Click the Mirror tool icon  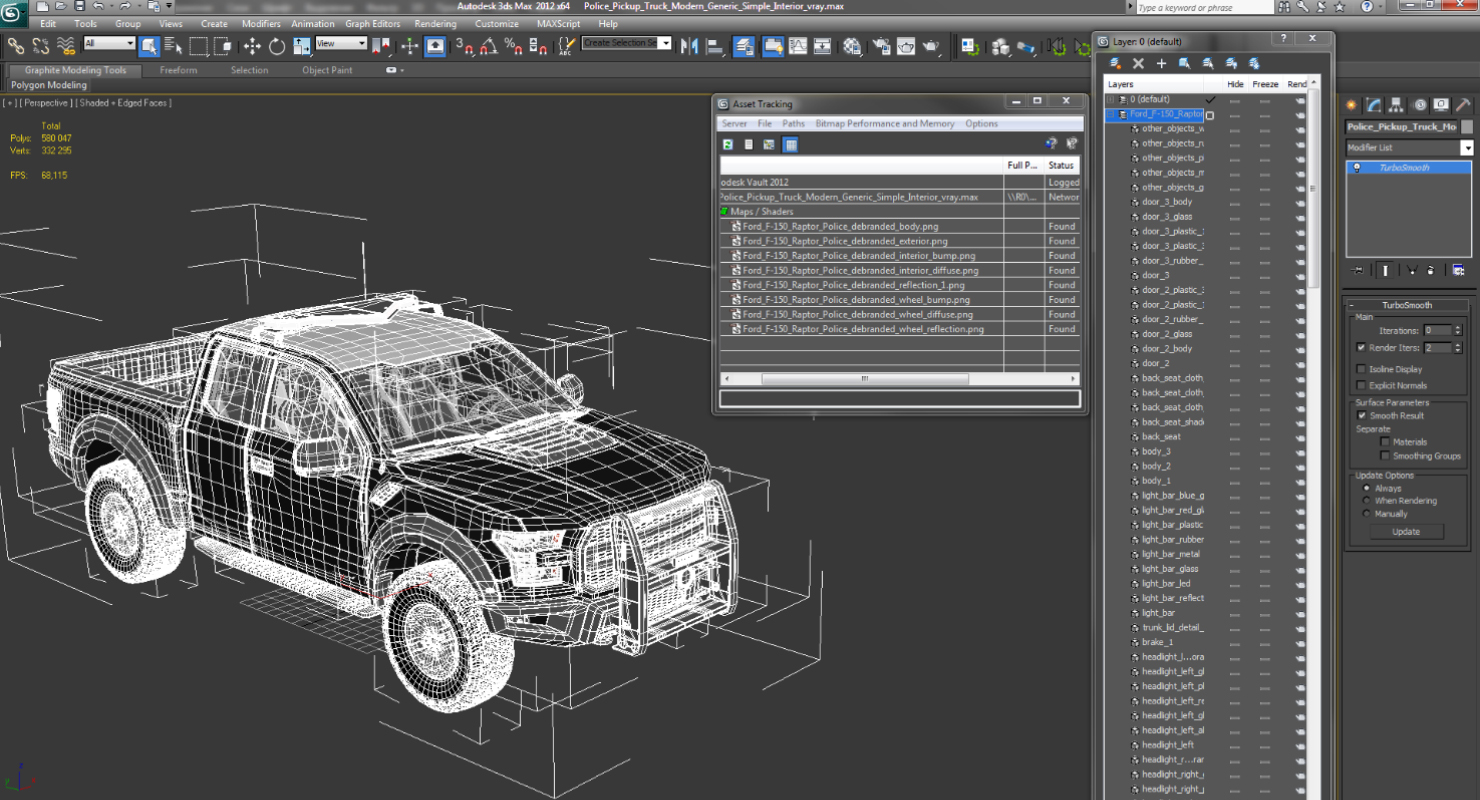689,45
